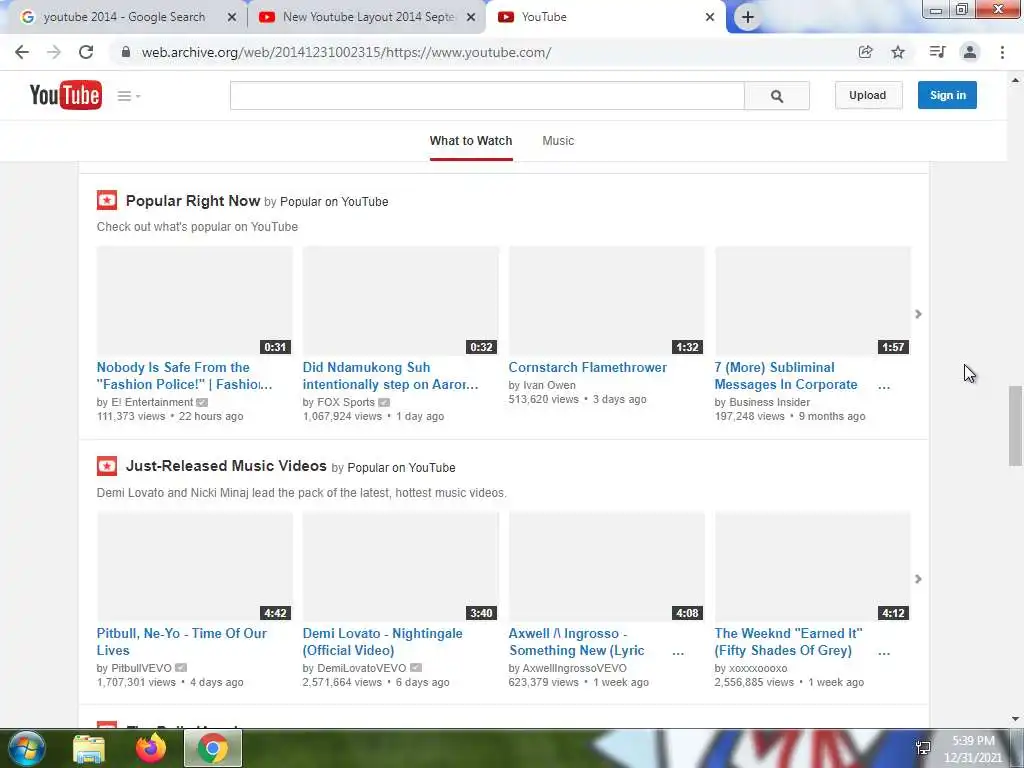Screen dimensions: 1024x768
Task: Open Demi Lovato - Nightingale video link
Action: click(x=383, y=642)
